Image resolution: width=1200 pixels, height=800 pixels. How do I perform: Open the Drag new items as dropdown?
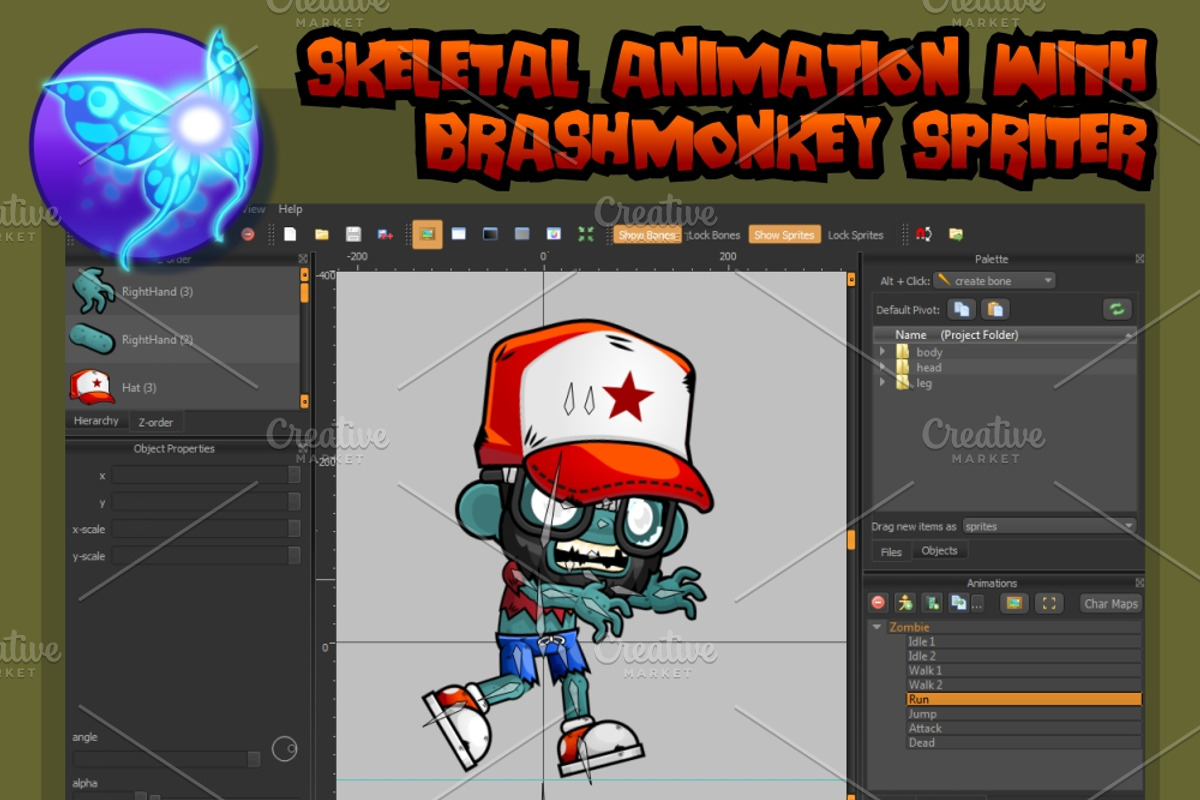pyautogui.click(x=1049, y=526)
